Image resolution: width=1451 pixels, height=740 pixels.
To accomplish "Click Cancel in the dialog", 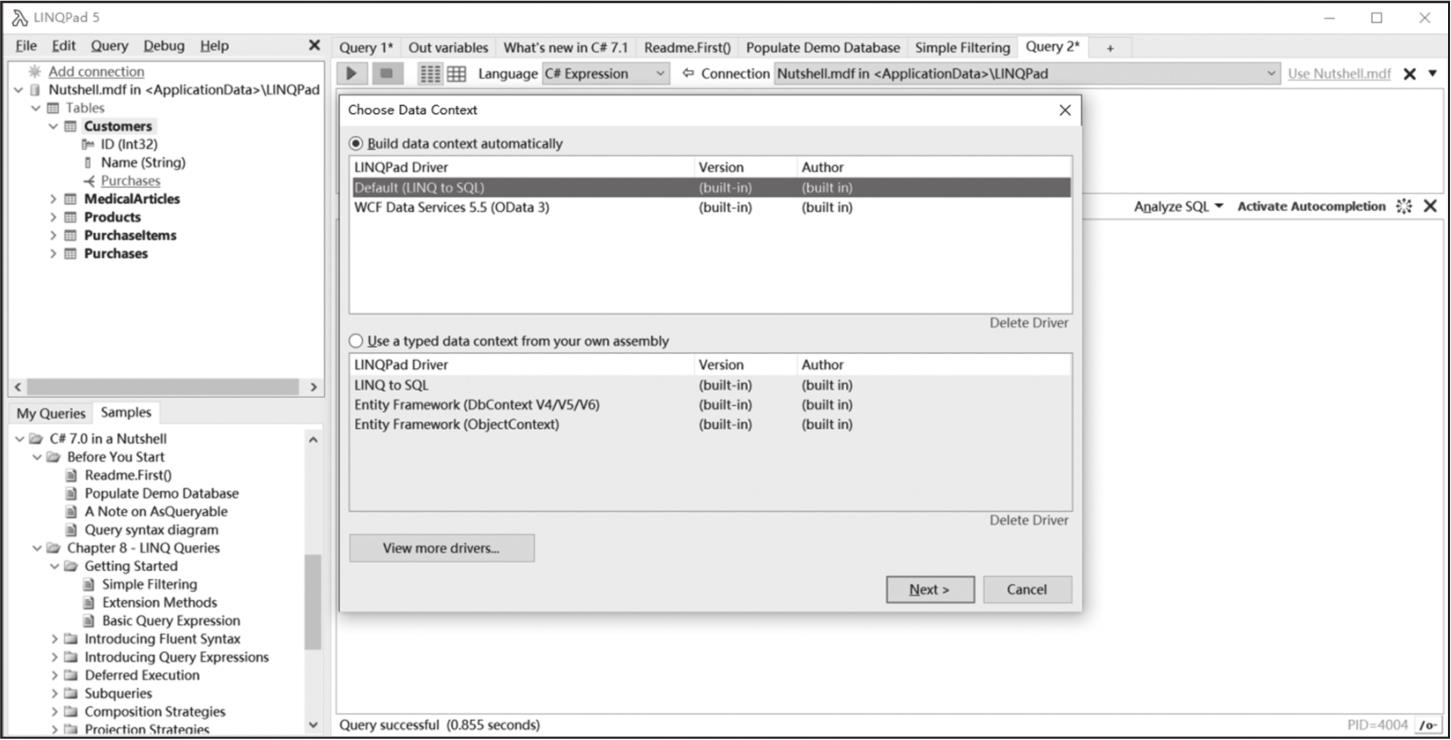I will coord(1027,589).
